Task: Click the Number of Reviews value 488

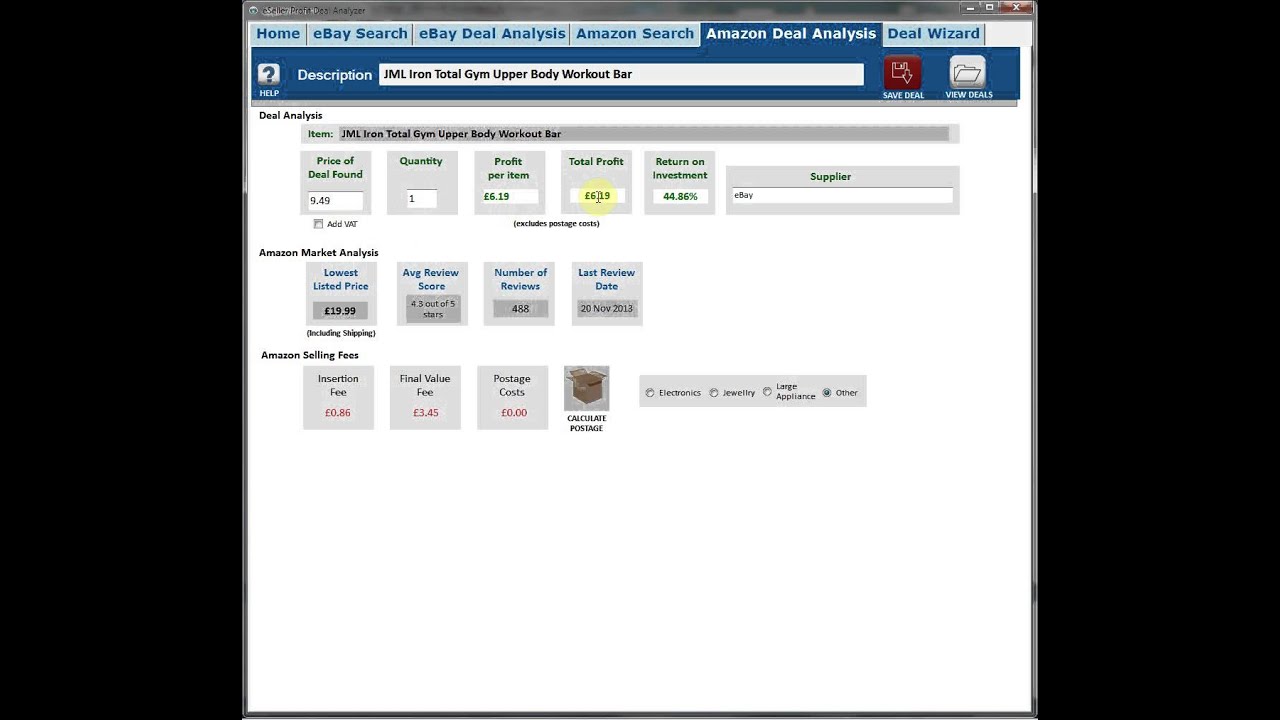Action: coord(520,309)
